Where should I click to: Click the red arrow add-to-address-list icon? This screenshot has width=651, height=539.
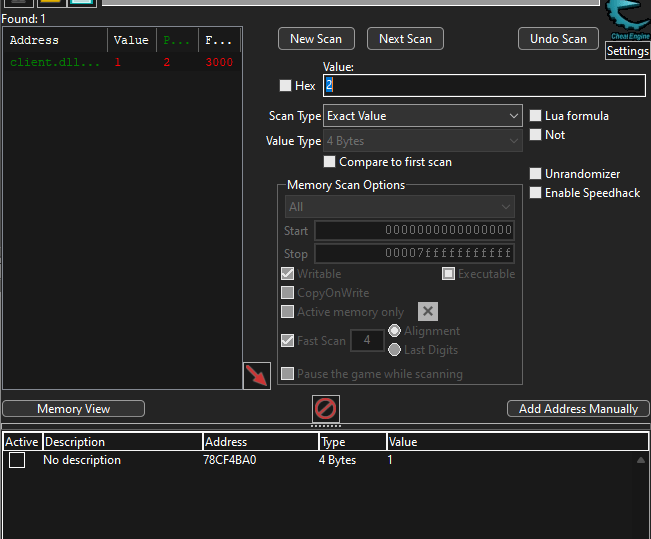(257, 376)
